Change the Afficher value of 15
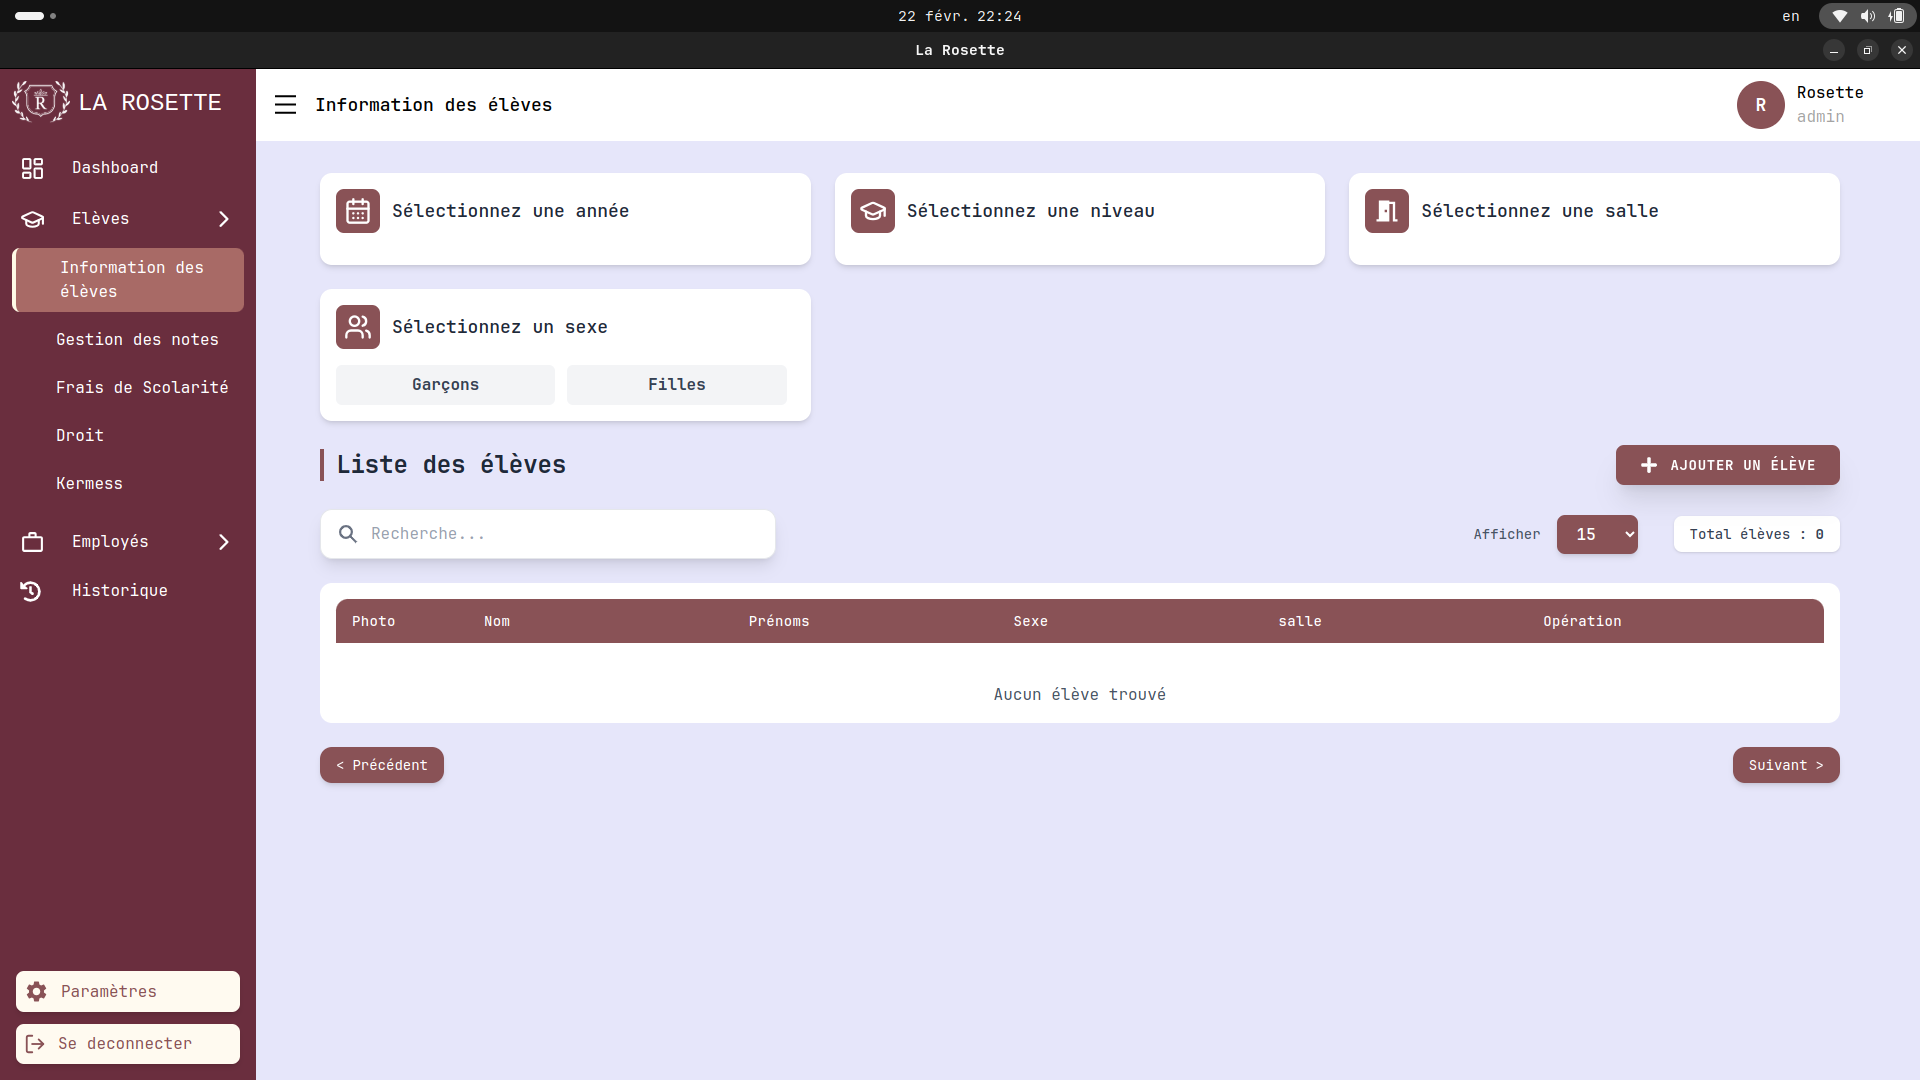Image resolution: width=1920 pixels, height=1080 pixels. [x=1596, y=534]
